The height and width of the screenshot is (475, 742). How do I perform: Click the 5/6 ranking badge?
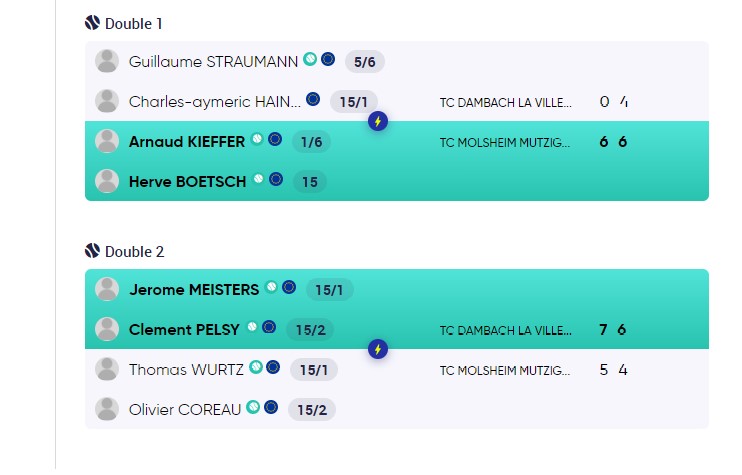coord(364,62)
